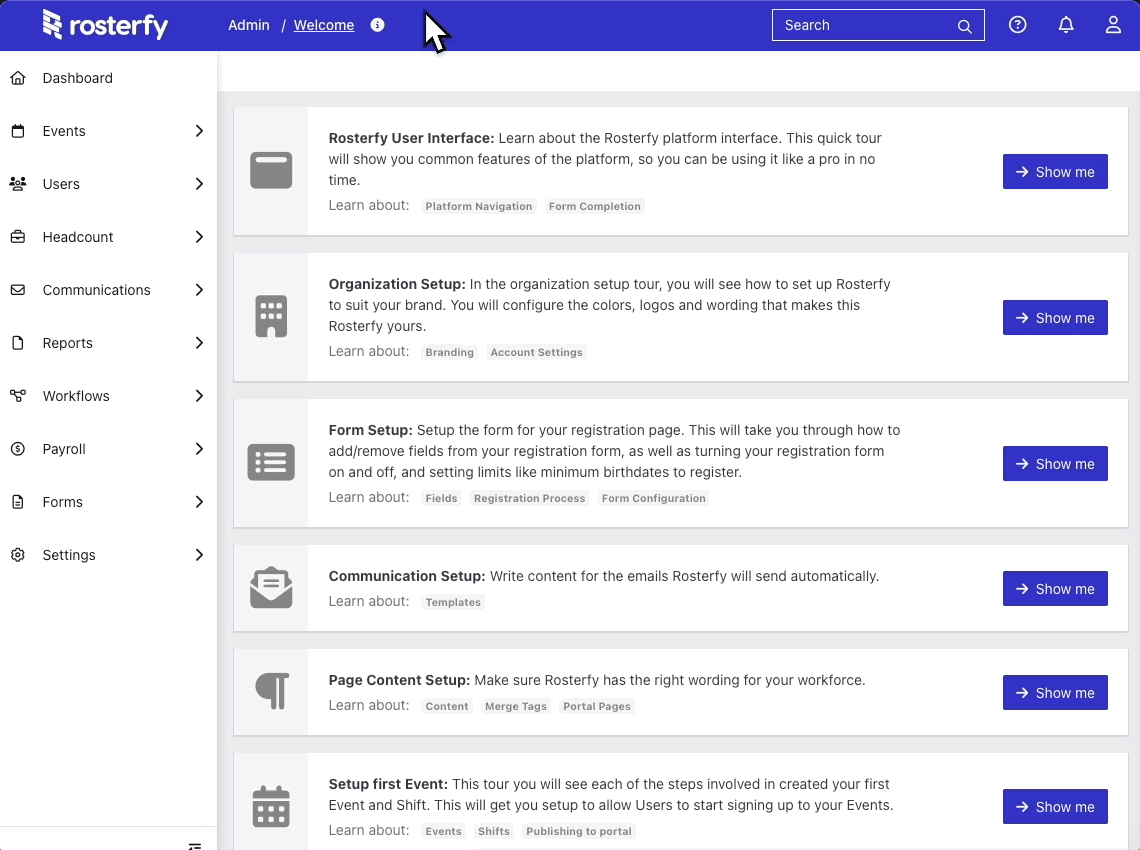Click the Headcount briefcase icon

[18, 237]
